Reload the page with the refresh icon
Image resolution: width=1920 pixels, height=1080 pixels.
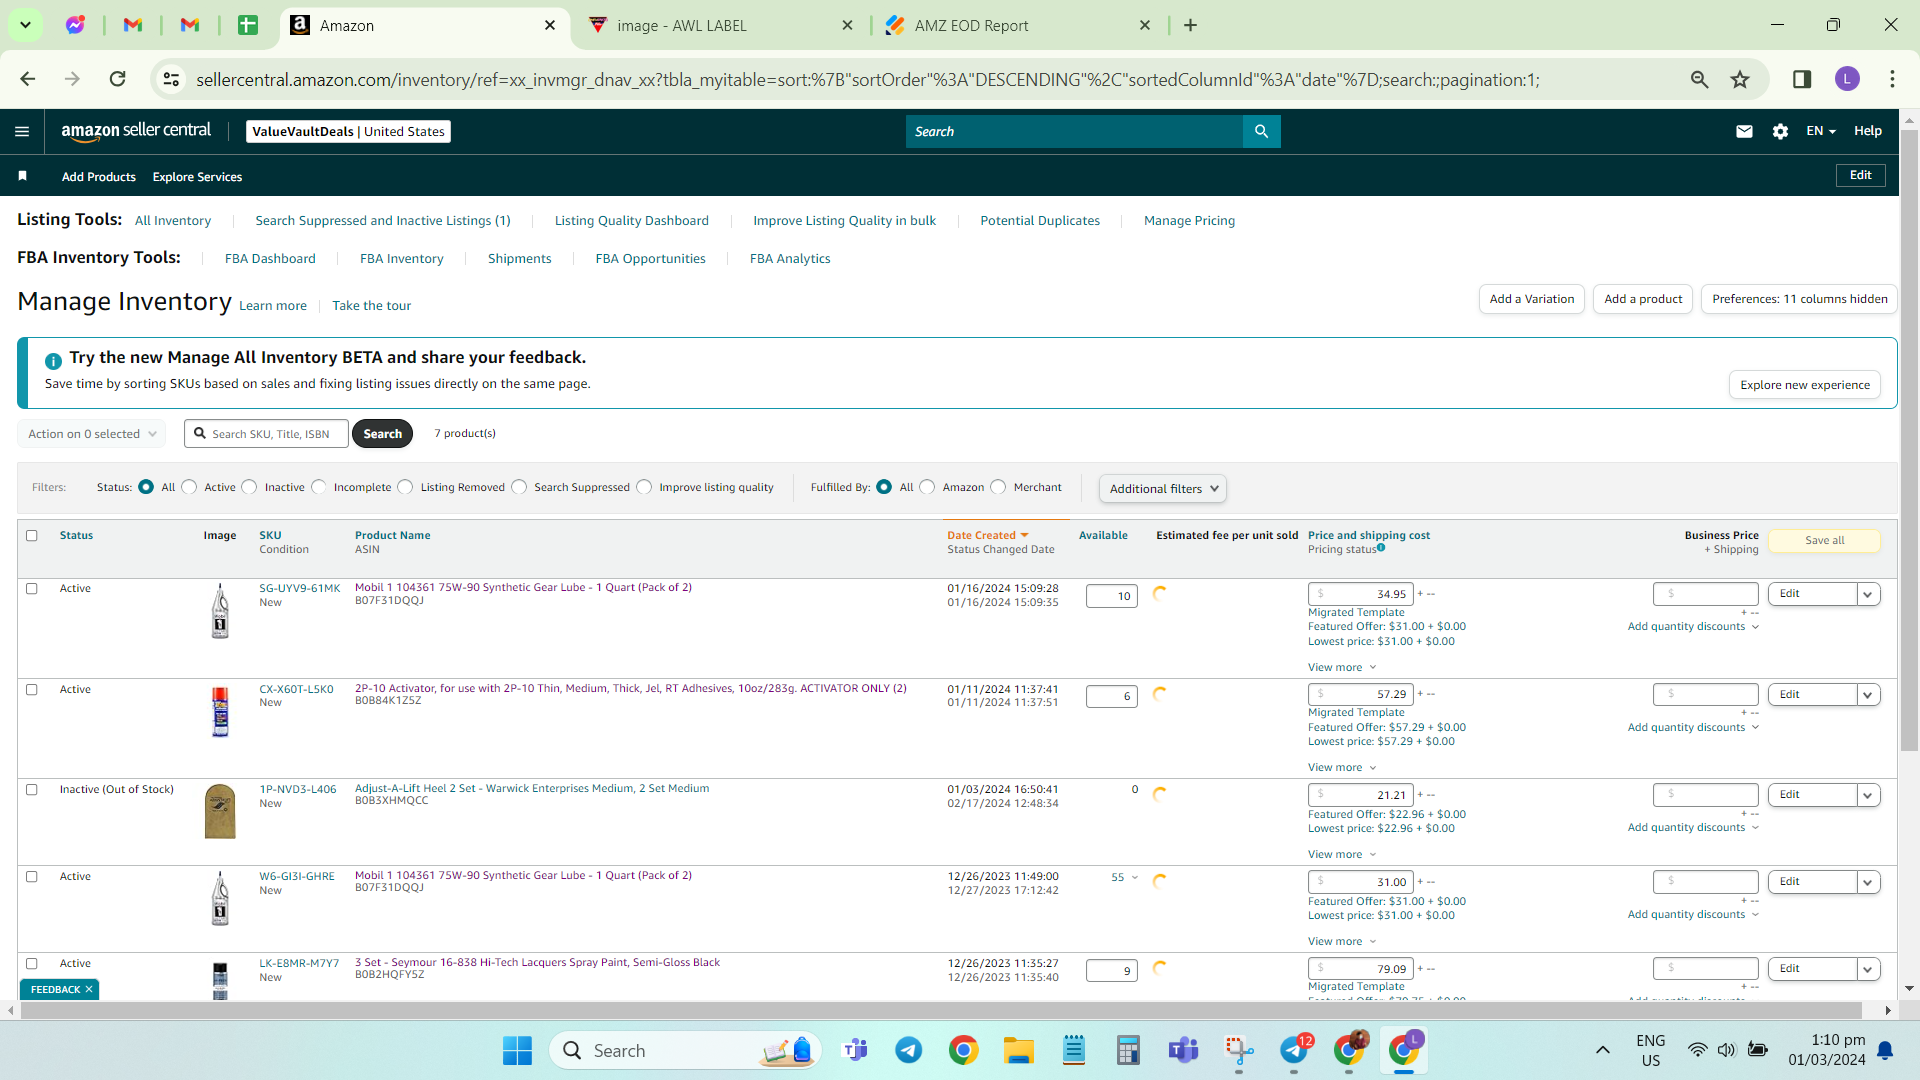click(x=117, y=79)
